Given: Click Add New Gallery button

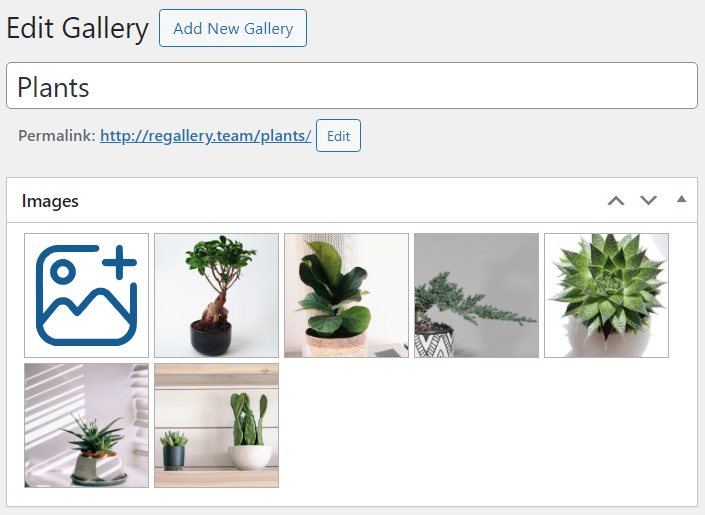Looking at the screenshot, I should (233, 28).
